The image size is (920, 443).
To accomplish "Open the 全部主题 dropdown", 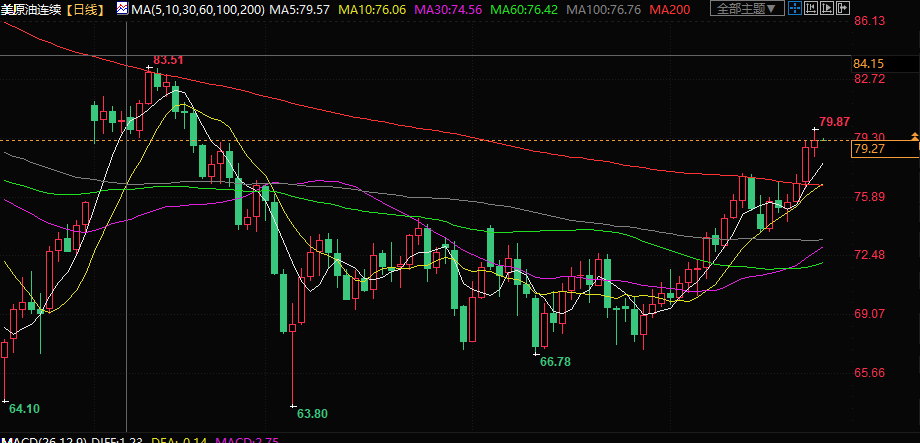I will pyautogui.click(x=747, y=8).
